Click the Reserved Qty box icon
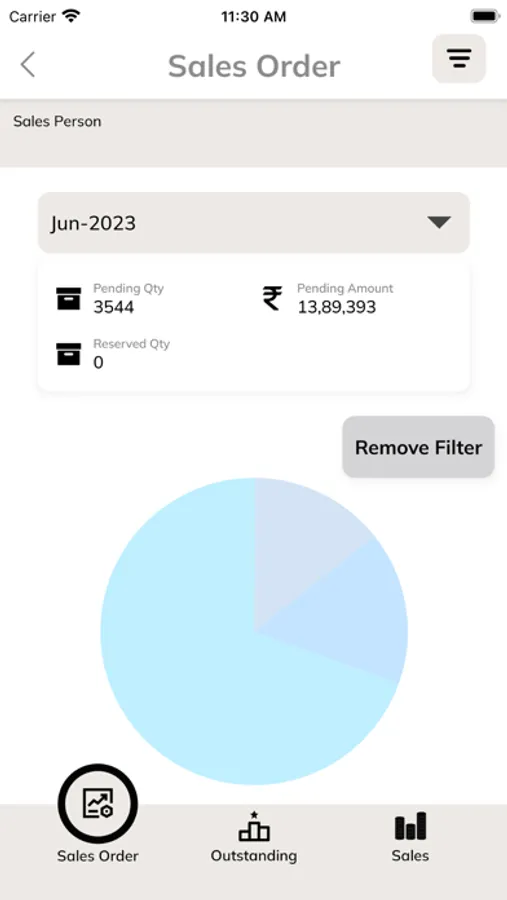Screen dimensions: 507x900 click(x=68, y=354)
